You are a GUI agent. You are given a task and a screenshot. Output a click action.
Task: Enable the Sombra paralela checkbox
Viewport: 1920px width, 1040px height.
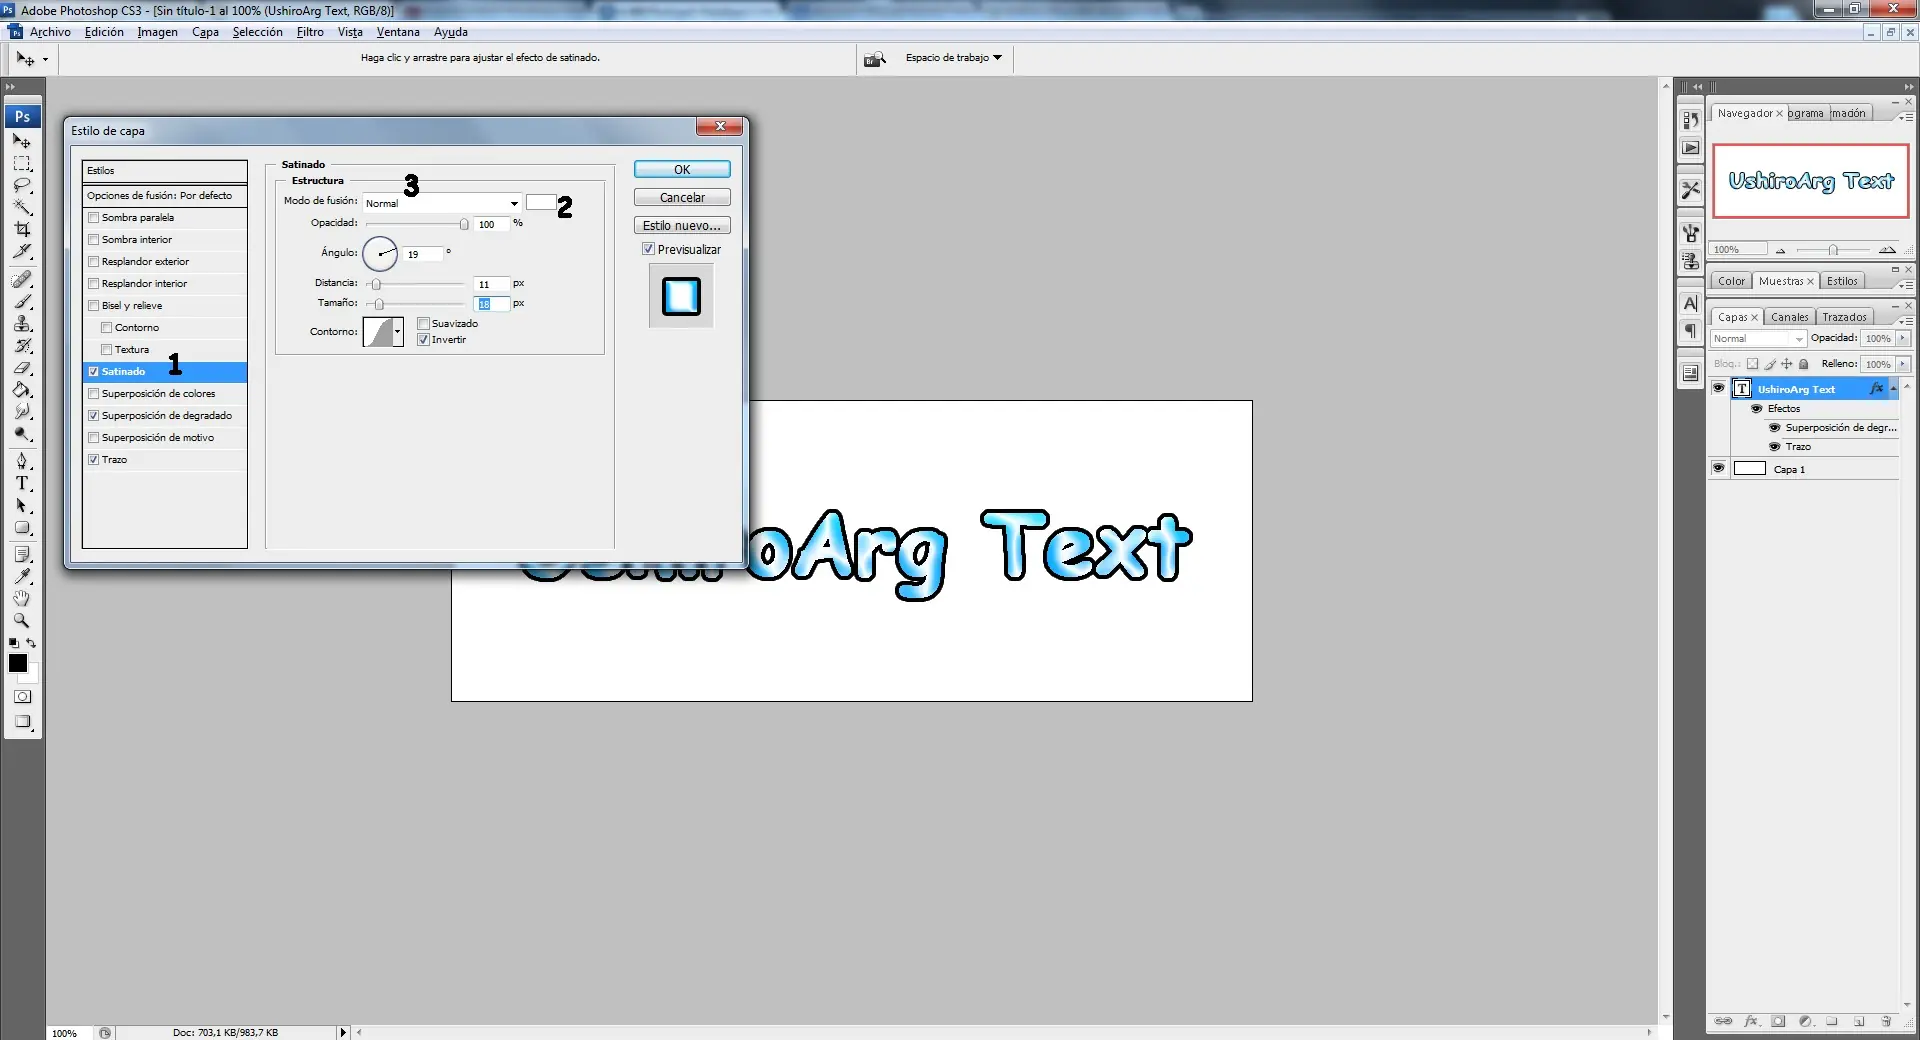tap(94, 217)
